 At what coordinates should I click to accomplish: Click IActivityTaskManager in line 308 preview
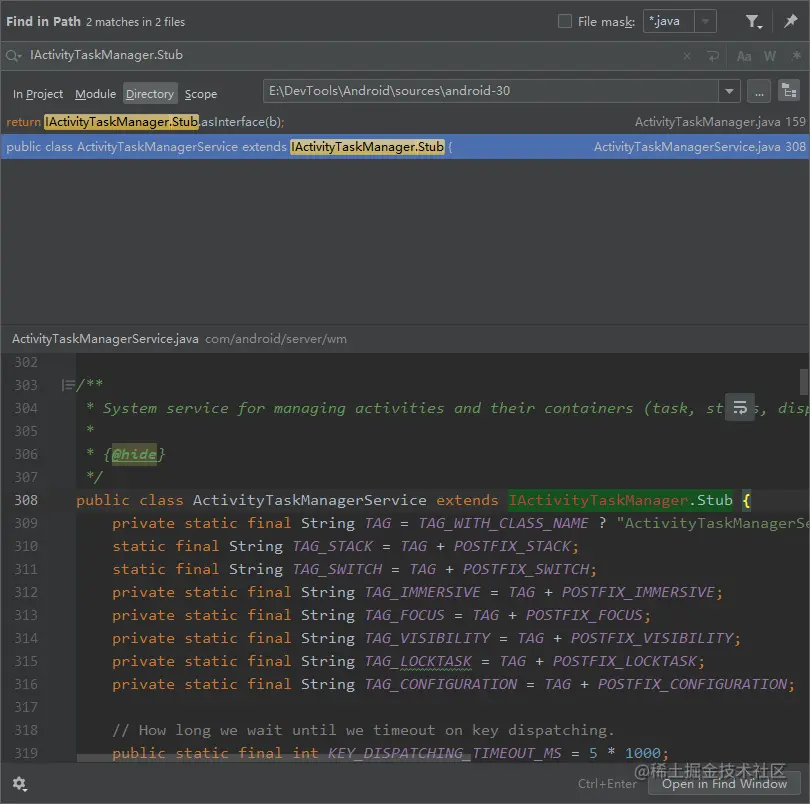pyautogui.click(x=599, y=500)
